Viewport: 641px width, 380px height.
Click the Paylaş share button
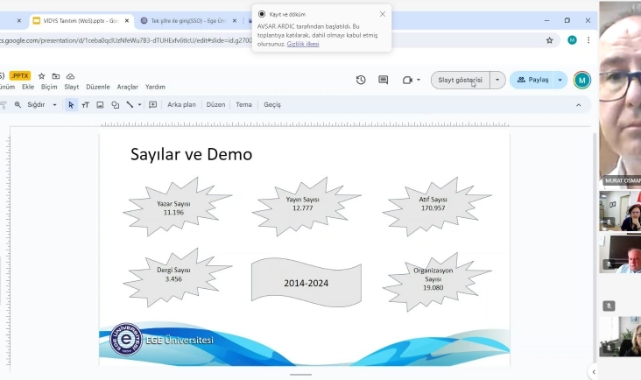(532, 80)
